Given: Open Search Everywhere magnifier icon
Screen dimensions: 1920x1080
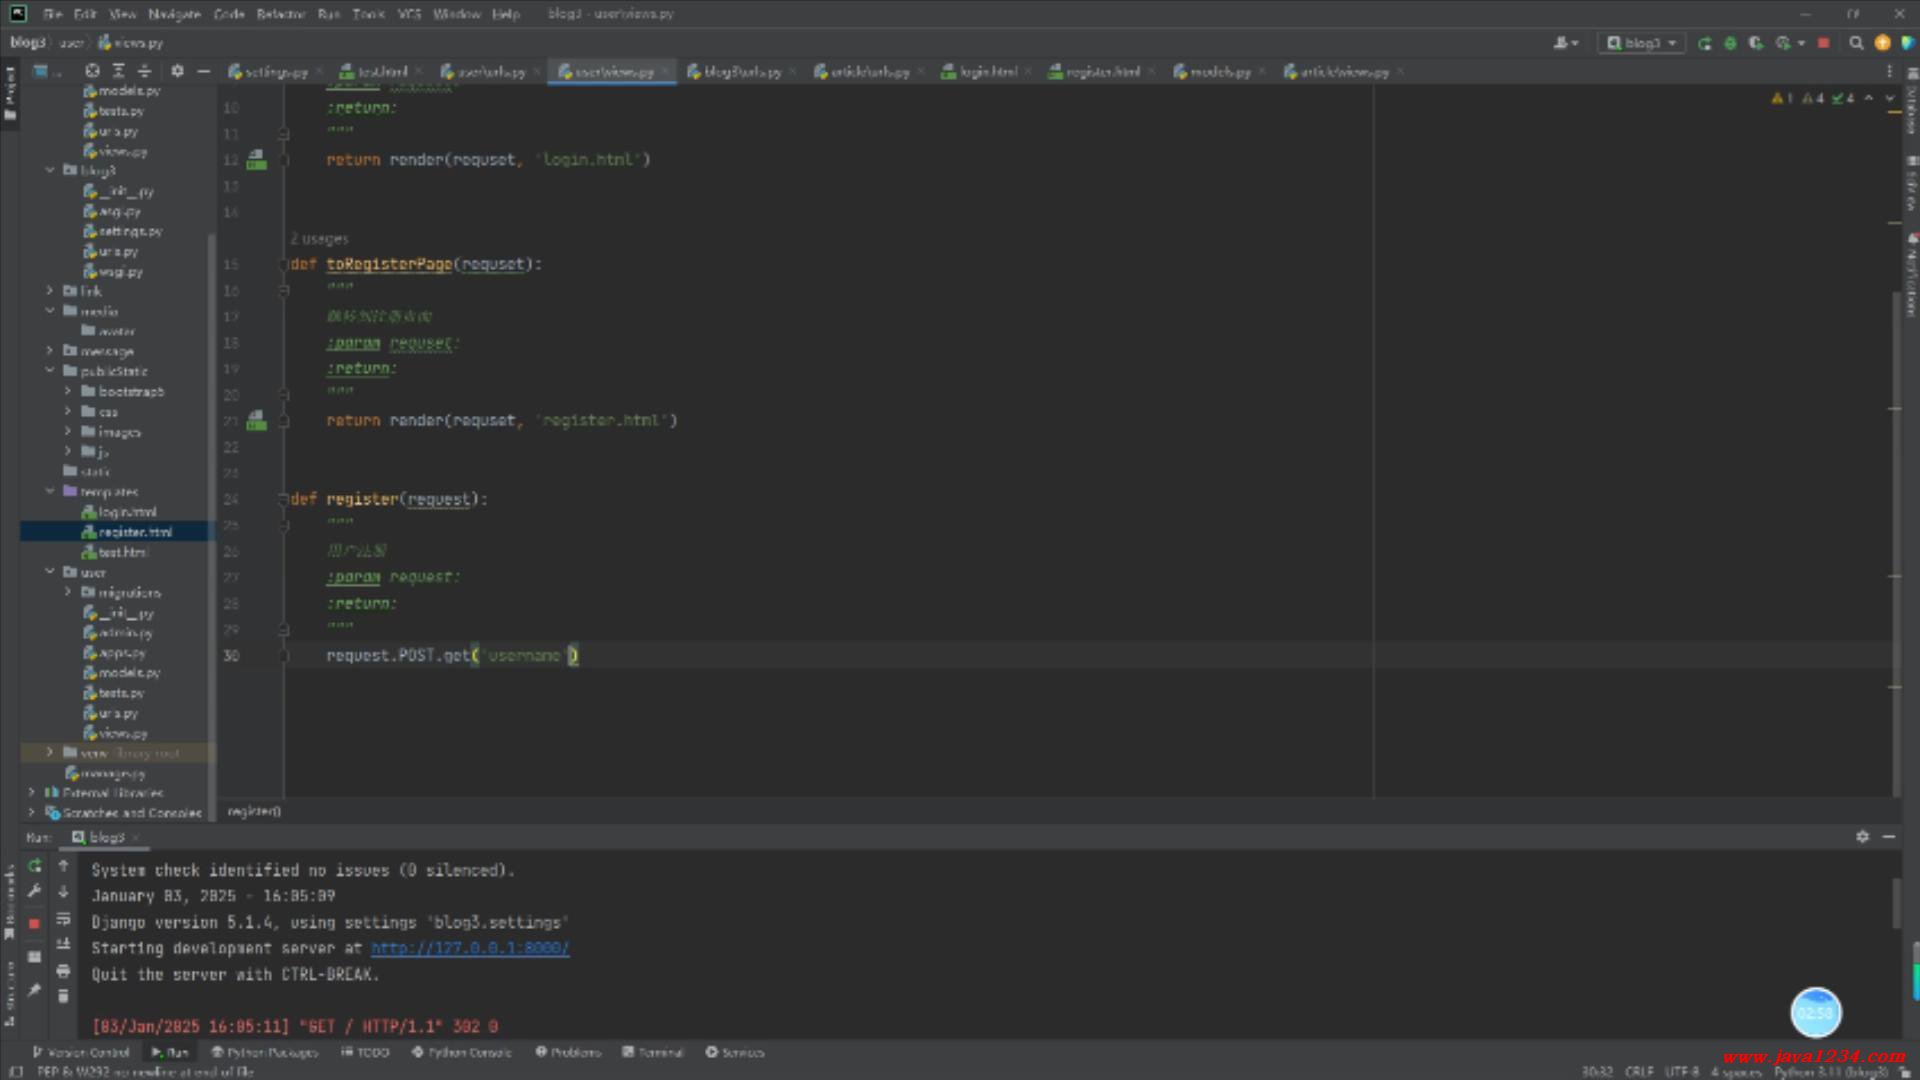Looking at the screenshot, I should coord(1856,43).
